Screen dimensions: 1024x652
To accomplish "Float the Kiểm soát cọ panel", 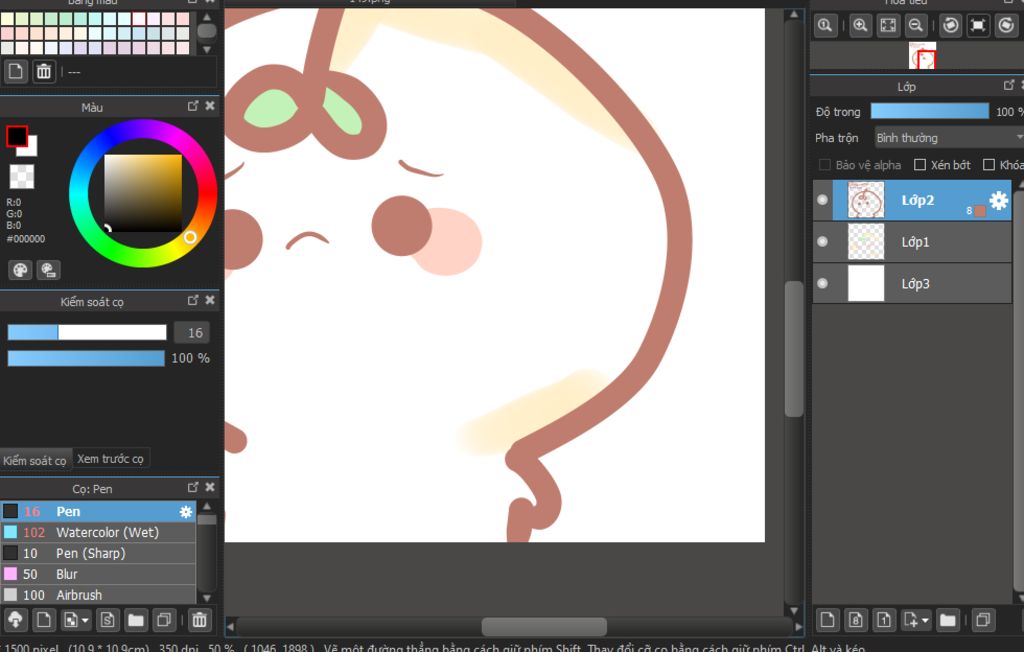I will (x=193, y=301).
